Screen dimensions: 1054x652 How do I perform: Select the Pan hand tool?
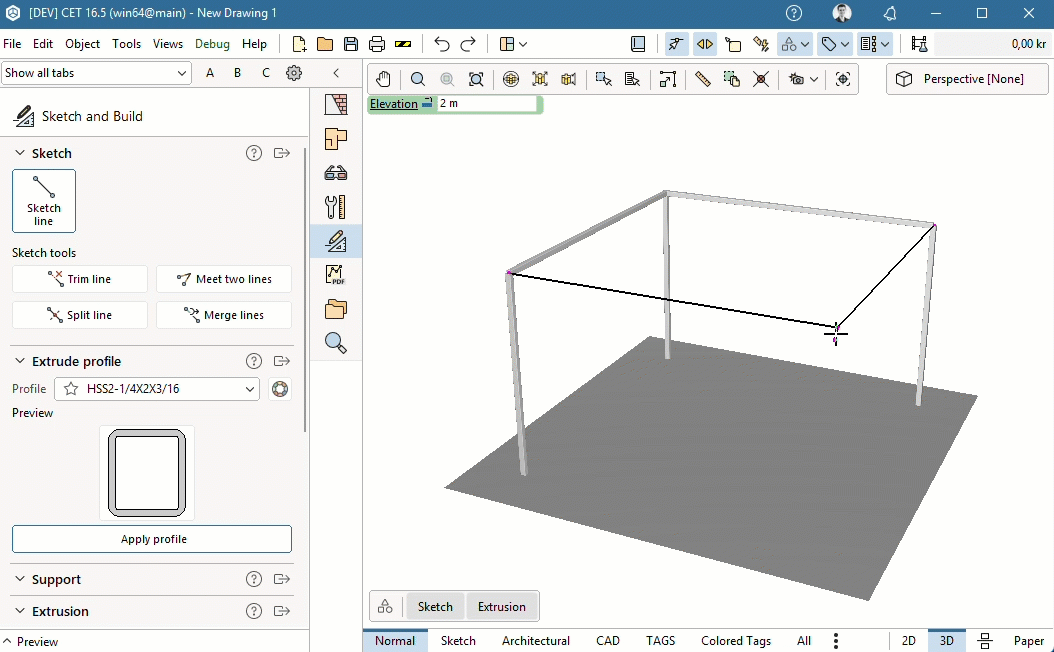click(383, 79)
